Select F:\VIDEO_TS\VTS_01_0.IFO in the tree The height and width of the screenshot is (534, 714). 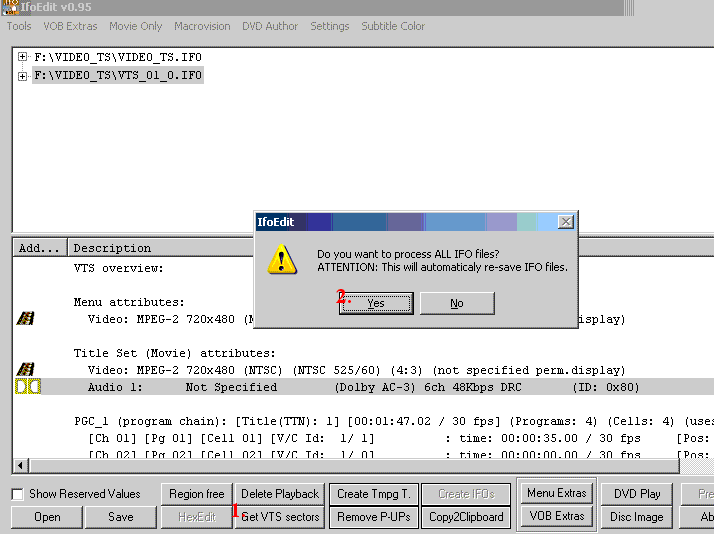(x=117, y=75)
